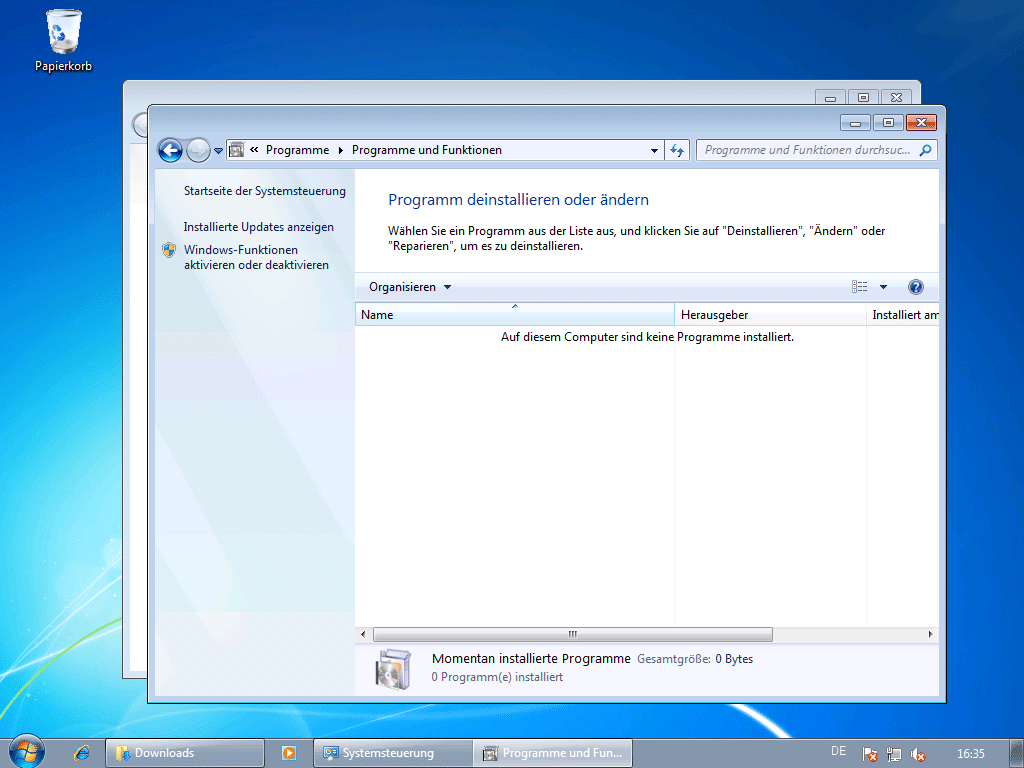Refresh the Programme und Funktionen view

click(x=677, y=150)
